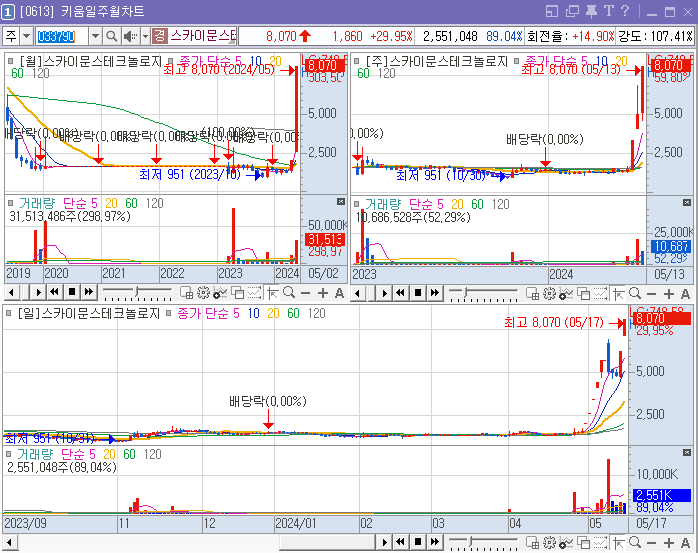Play forward on the daily chart toolbar
698x553 pixels.
click(385, 542)
